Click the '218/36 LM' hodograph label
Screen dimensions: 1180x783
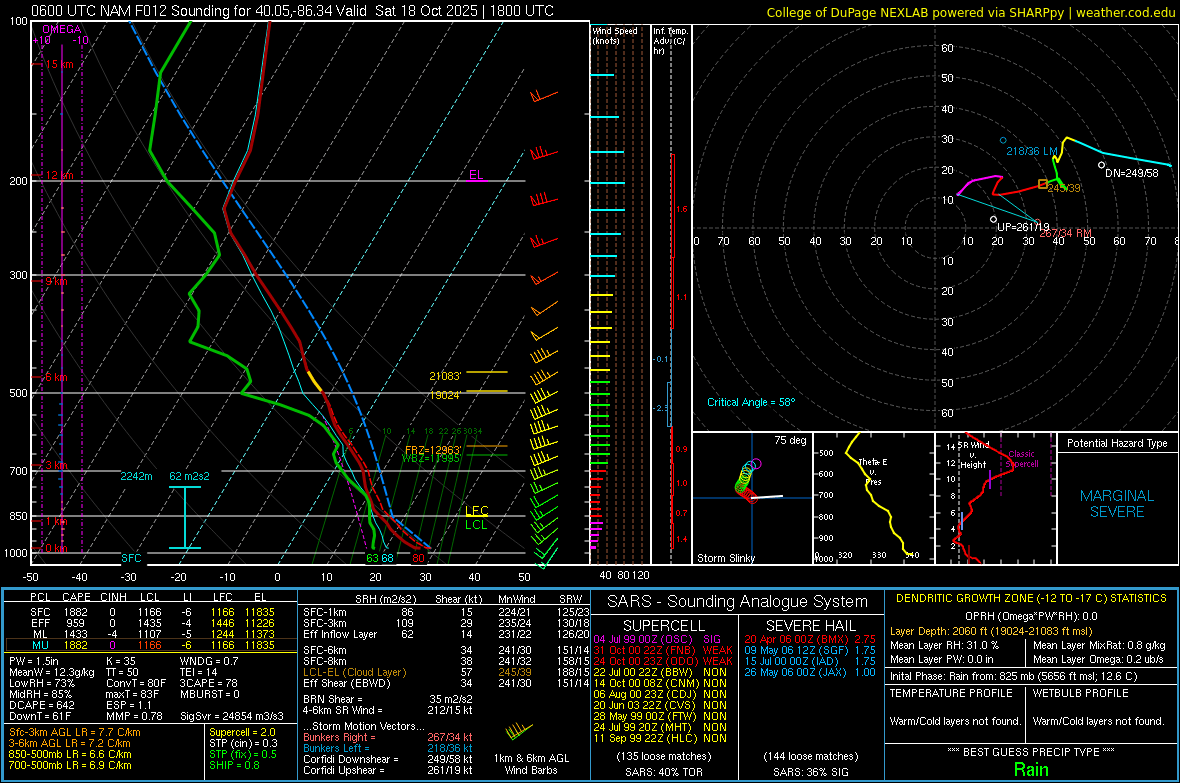click(1032, 151)
